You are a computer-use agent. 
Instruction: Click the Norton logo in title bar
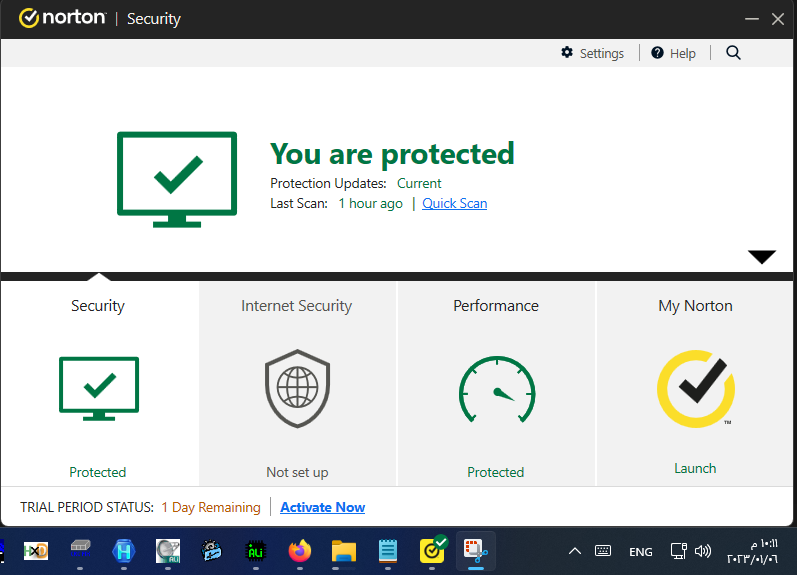click(x=63, y=18)
